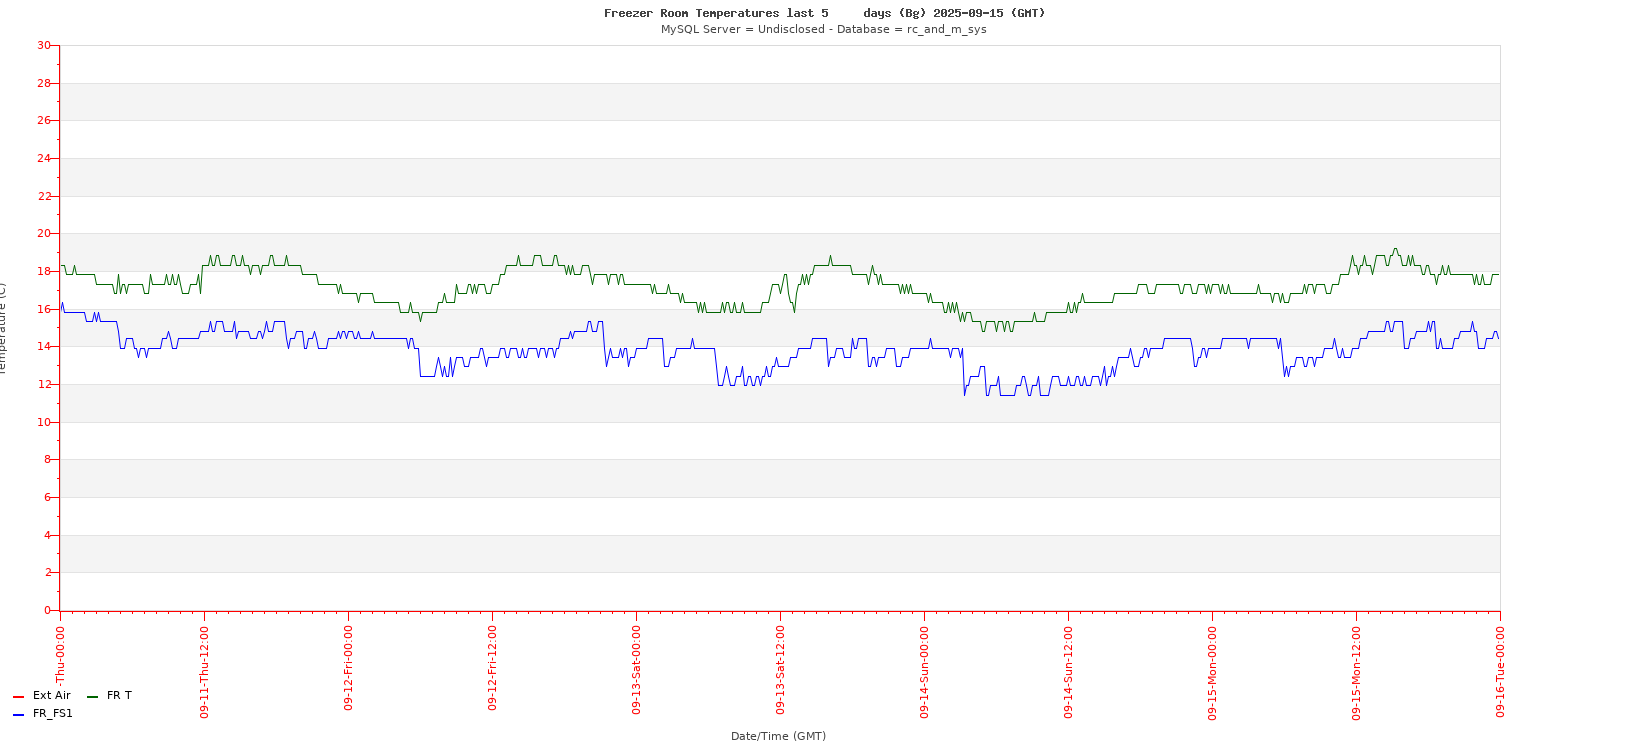The image size is (1650, 750).
Task: Click y-axis label 12
Action: click(43, 384)
